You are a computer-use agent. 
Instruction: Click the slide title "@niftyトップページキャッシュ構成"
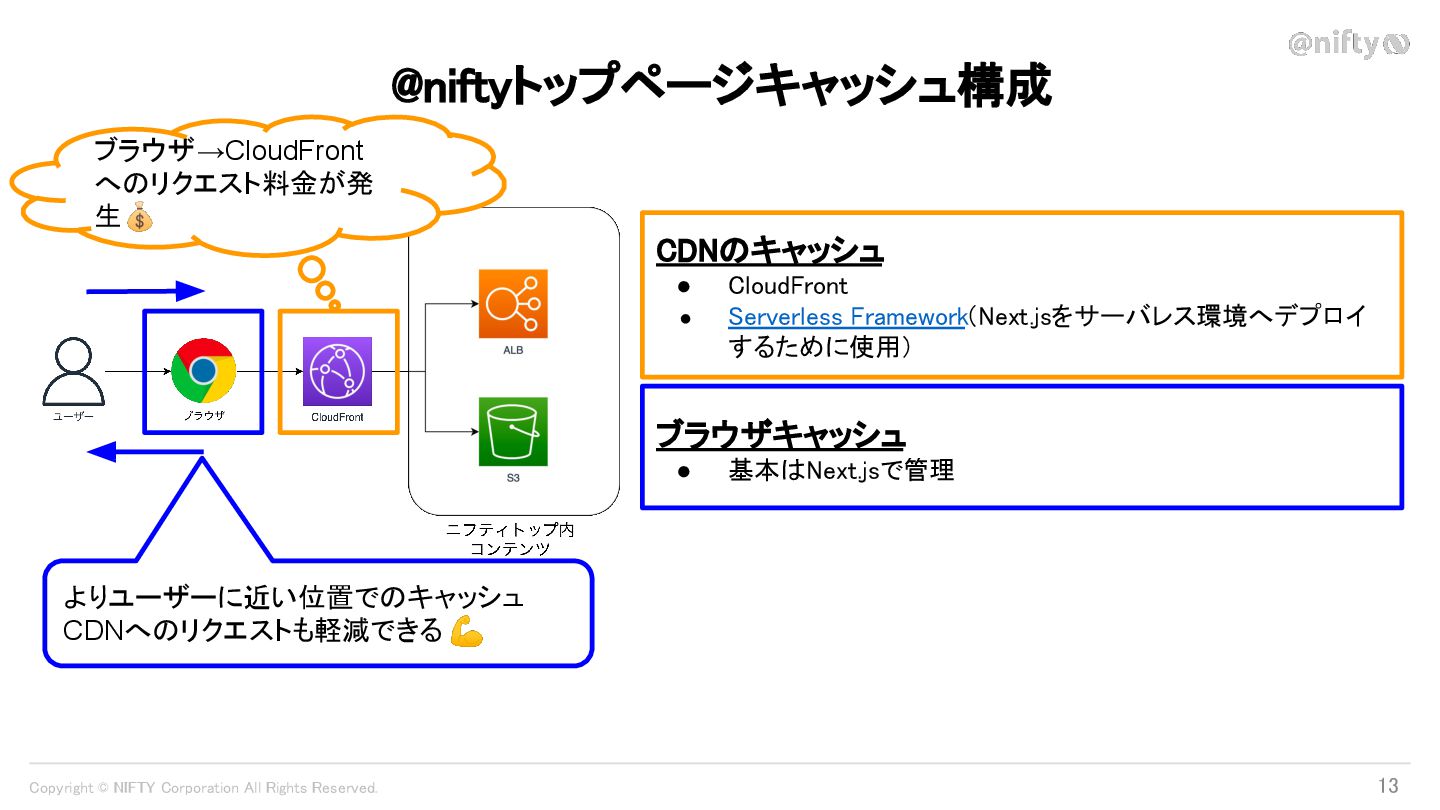pyautogui.click(x=721, y=85)
